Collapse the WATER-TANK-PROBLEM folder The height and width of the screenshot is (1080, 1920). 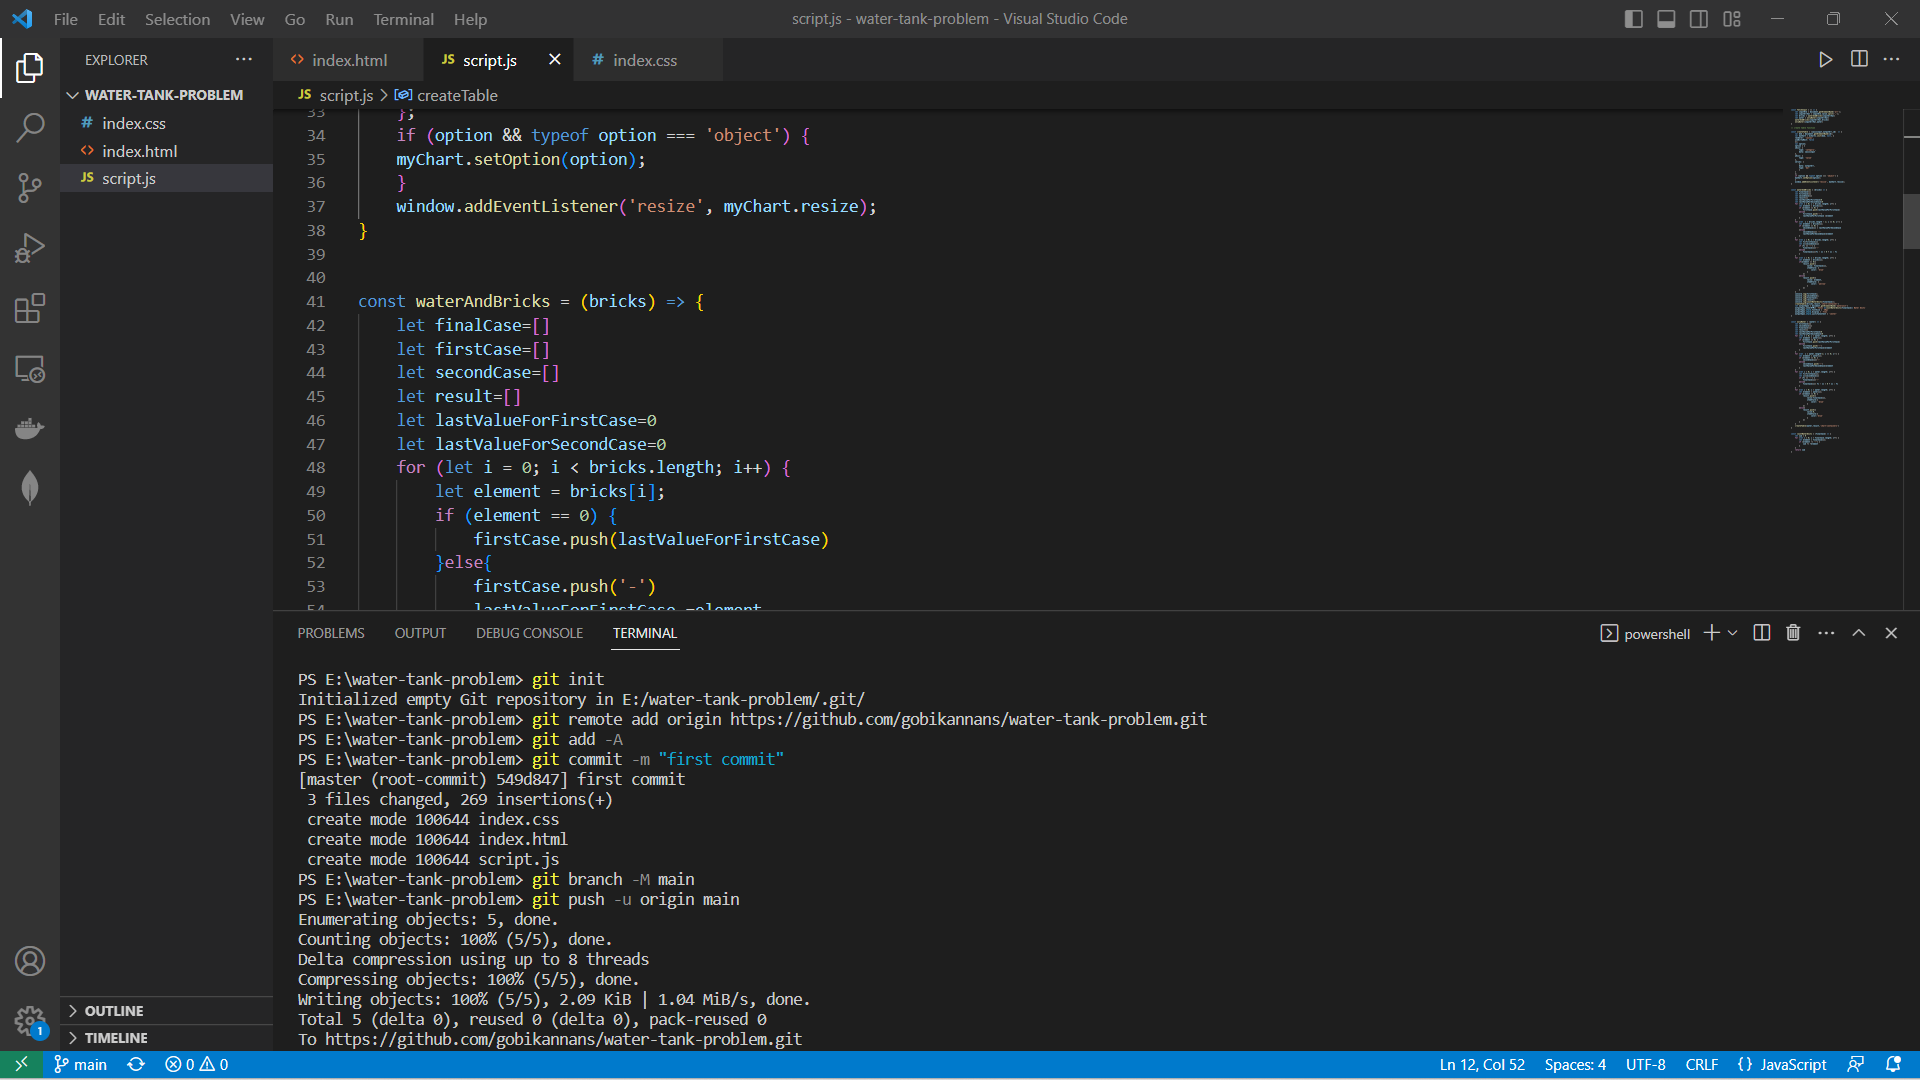coord(72,95)
